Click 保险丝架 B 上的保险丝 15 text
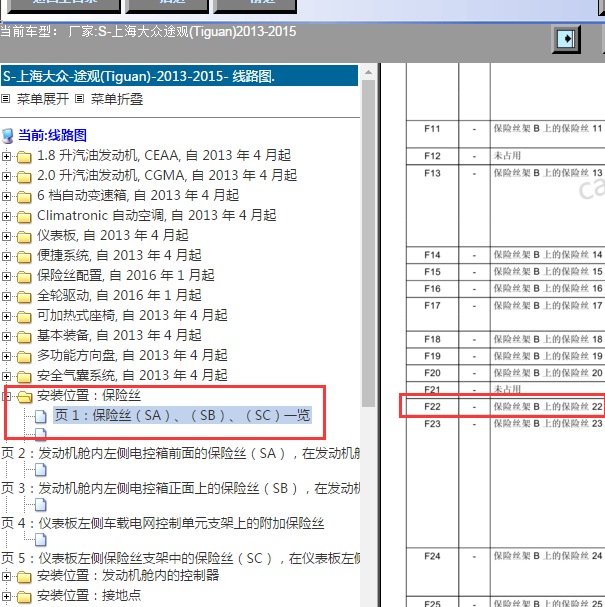Image resolution: width=605 pixels, height=607 pixels. point(548,272)
